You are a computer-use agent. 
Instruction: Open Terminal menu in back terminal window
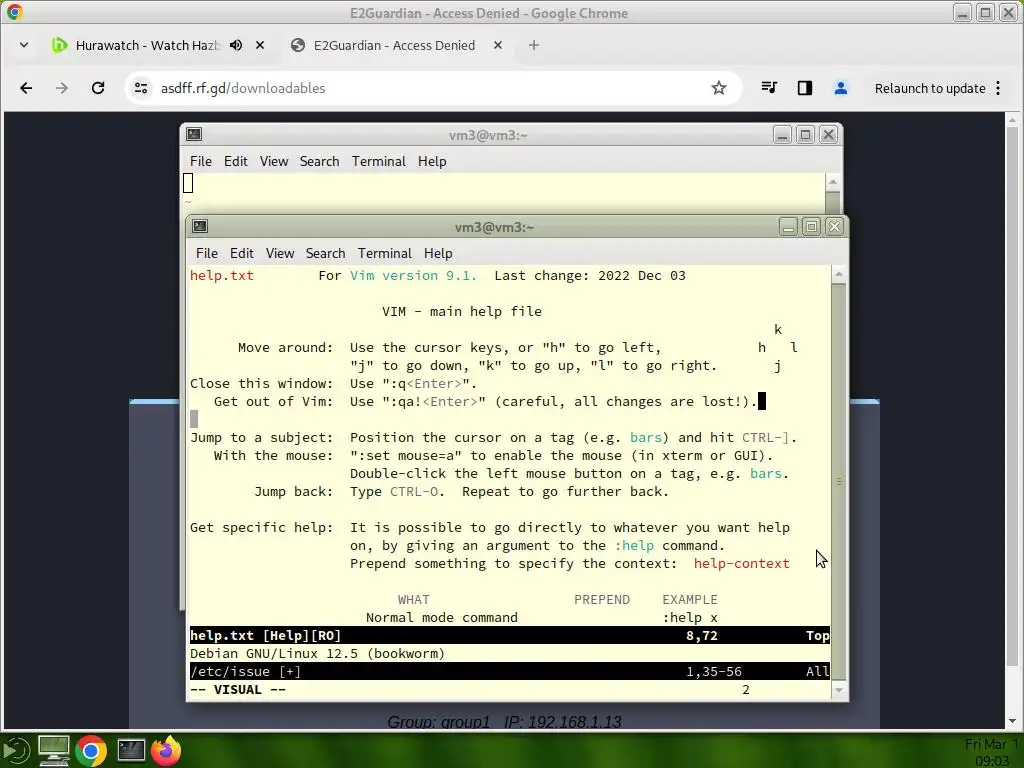click(379, 161)
